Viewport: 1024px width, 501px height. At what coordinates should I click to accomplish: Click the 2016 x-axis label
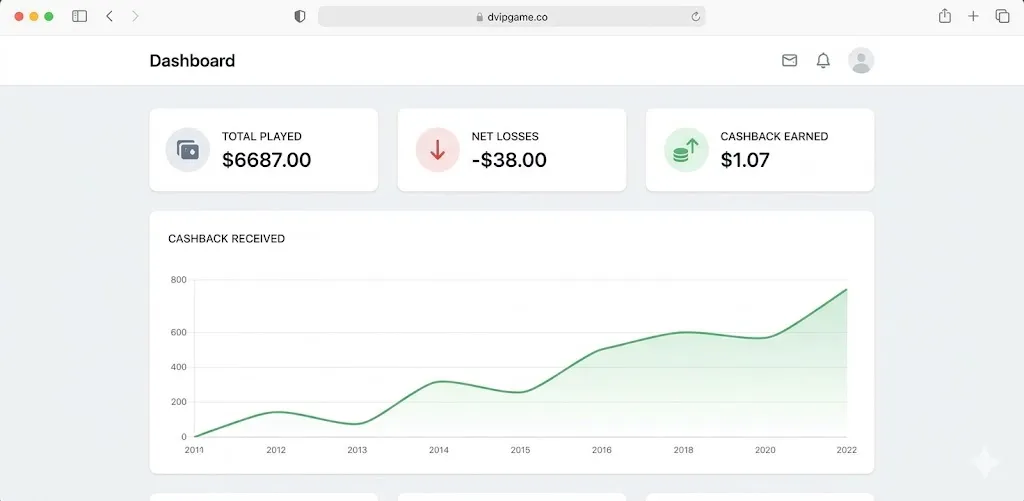tap(601, 450)
